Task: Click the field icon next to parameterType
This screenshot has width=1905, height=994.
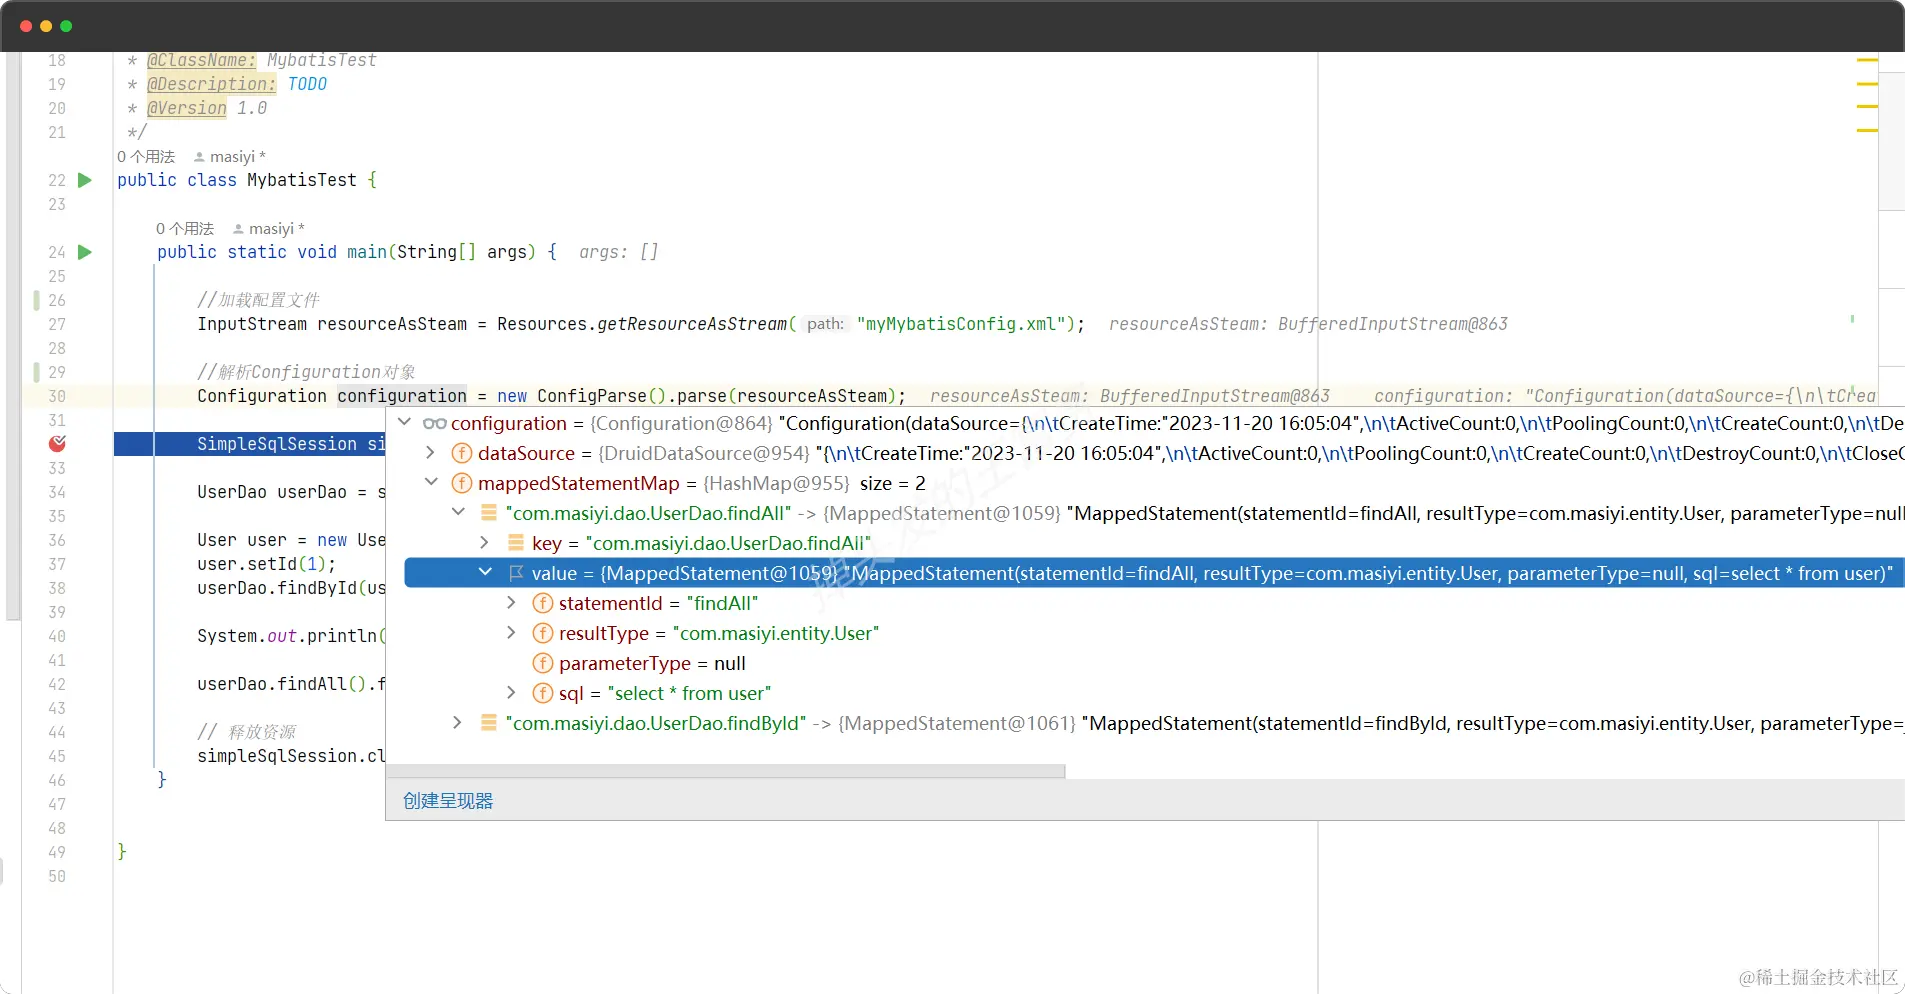Action: click(x=543, y=663)
